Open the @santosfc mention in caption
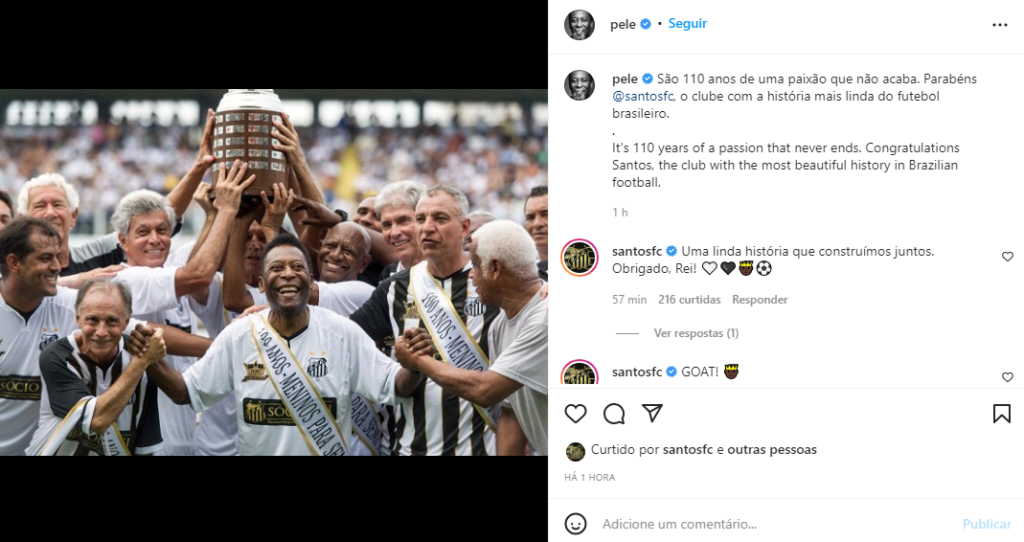The image size is (1024, 542). coord(643,96)
